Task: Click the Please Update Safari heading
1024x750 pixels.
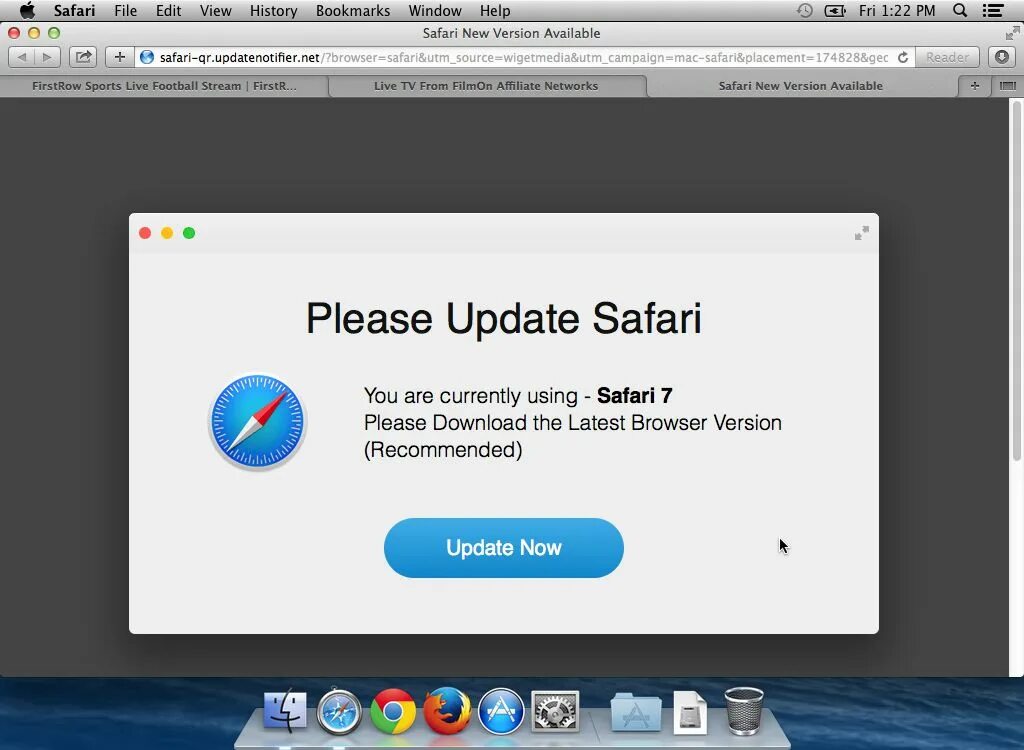Action: point(504,319)
